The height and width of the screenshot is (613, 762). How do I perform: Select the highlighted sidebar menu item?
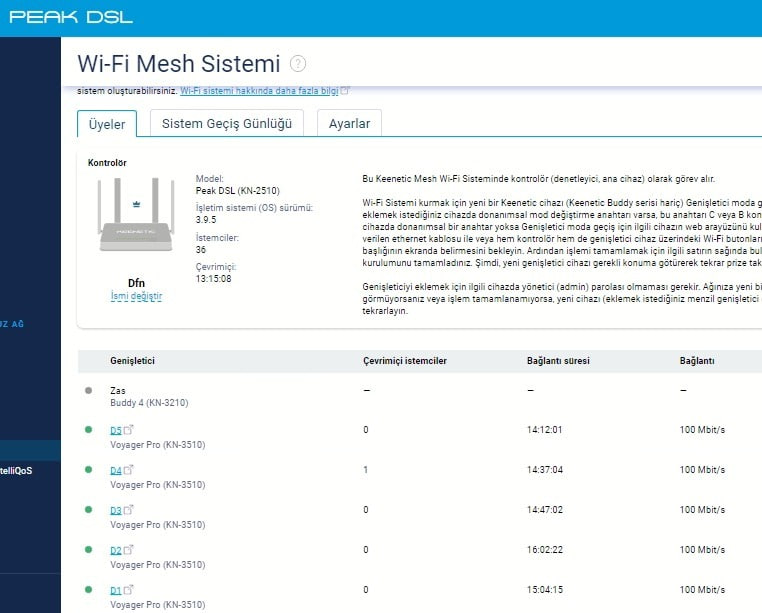click(30, 451)
